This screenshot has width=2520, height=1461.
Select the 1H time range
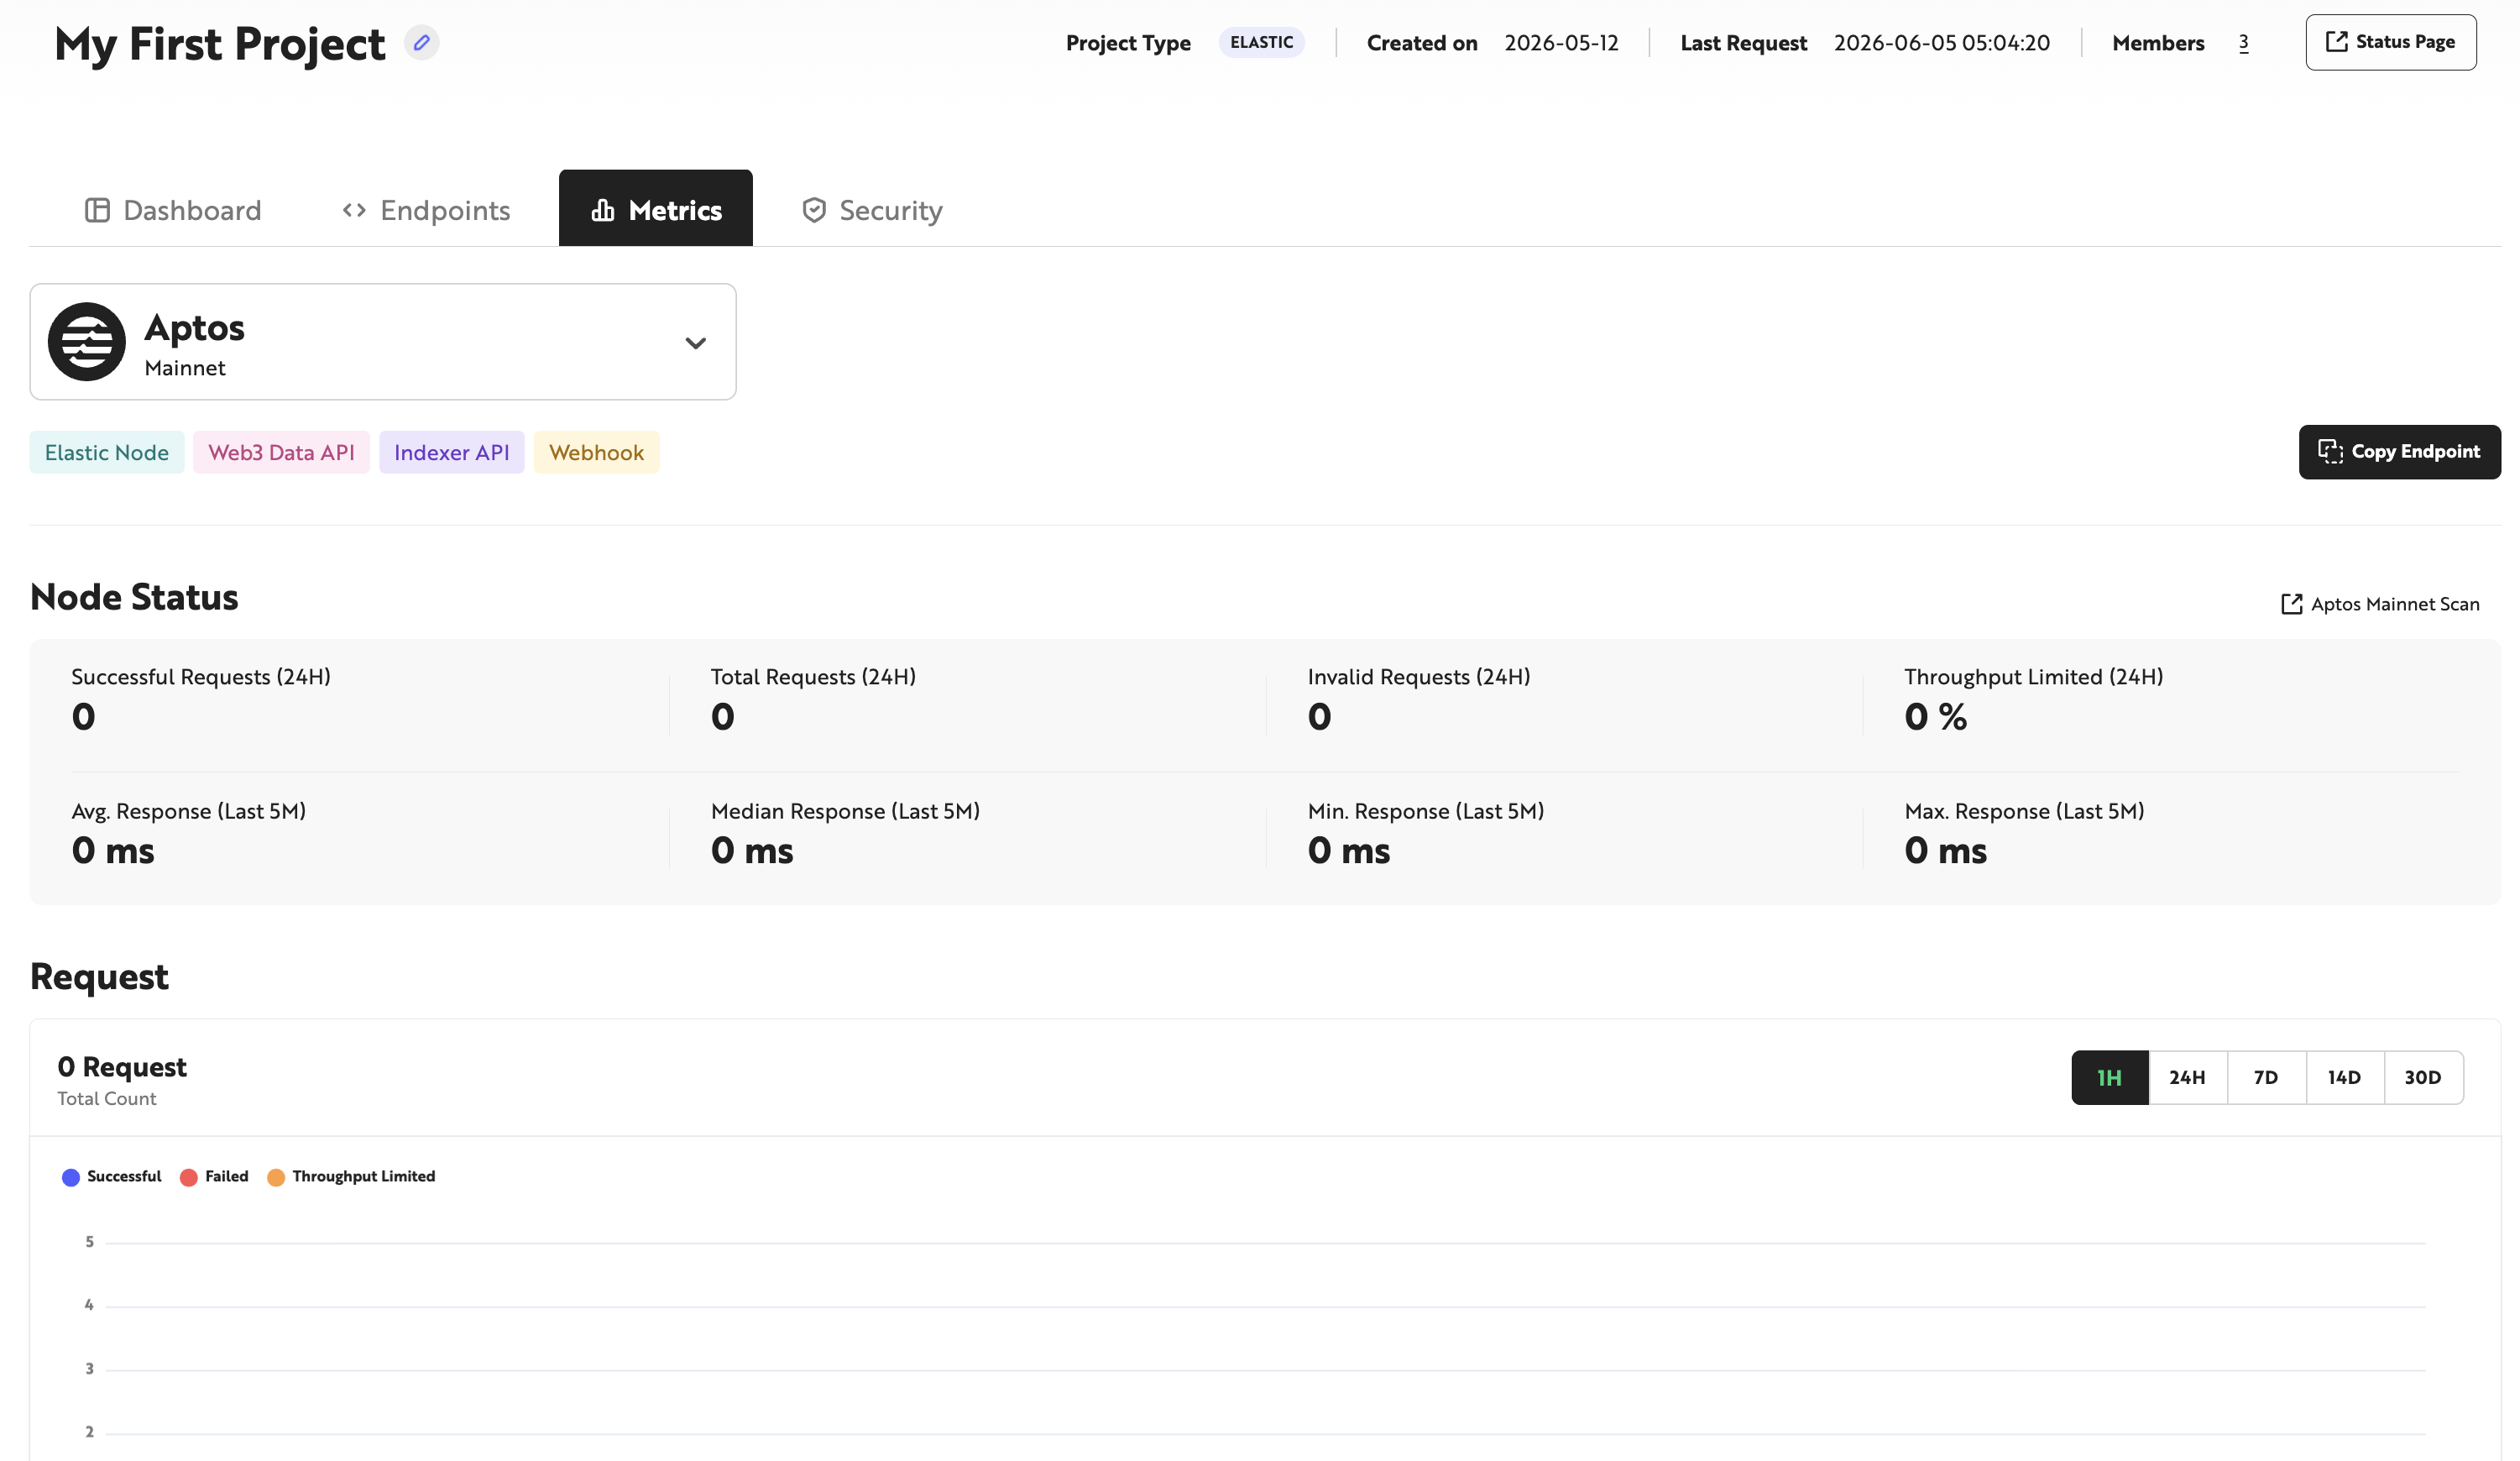point(2110,1077)
